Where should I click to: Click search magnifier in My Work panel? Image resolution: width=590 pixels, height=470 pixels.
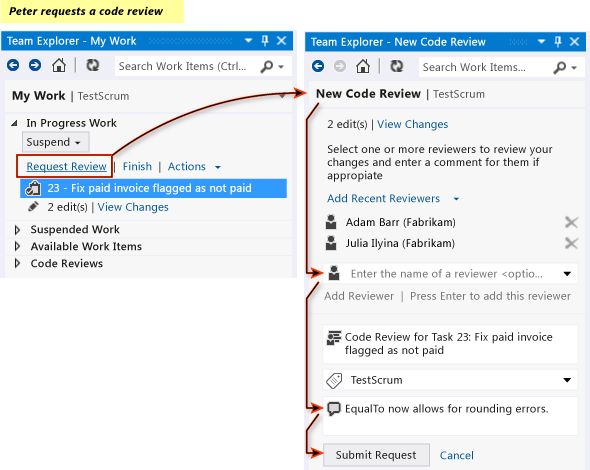point(266,67)
